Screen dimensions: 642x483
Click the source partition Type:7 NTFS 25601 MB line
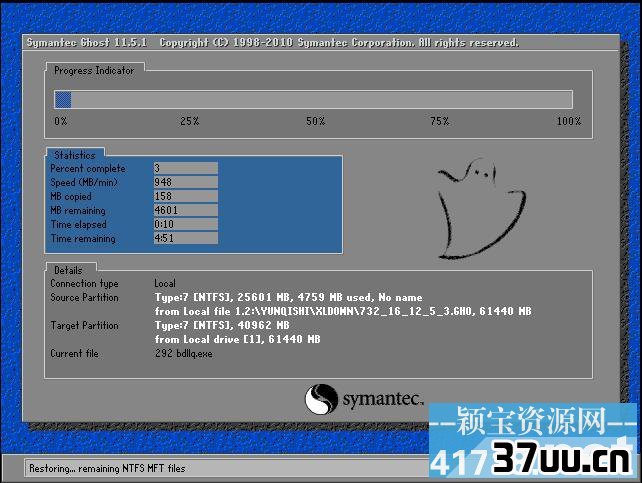288,297
